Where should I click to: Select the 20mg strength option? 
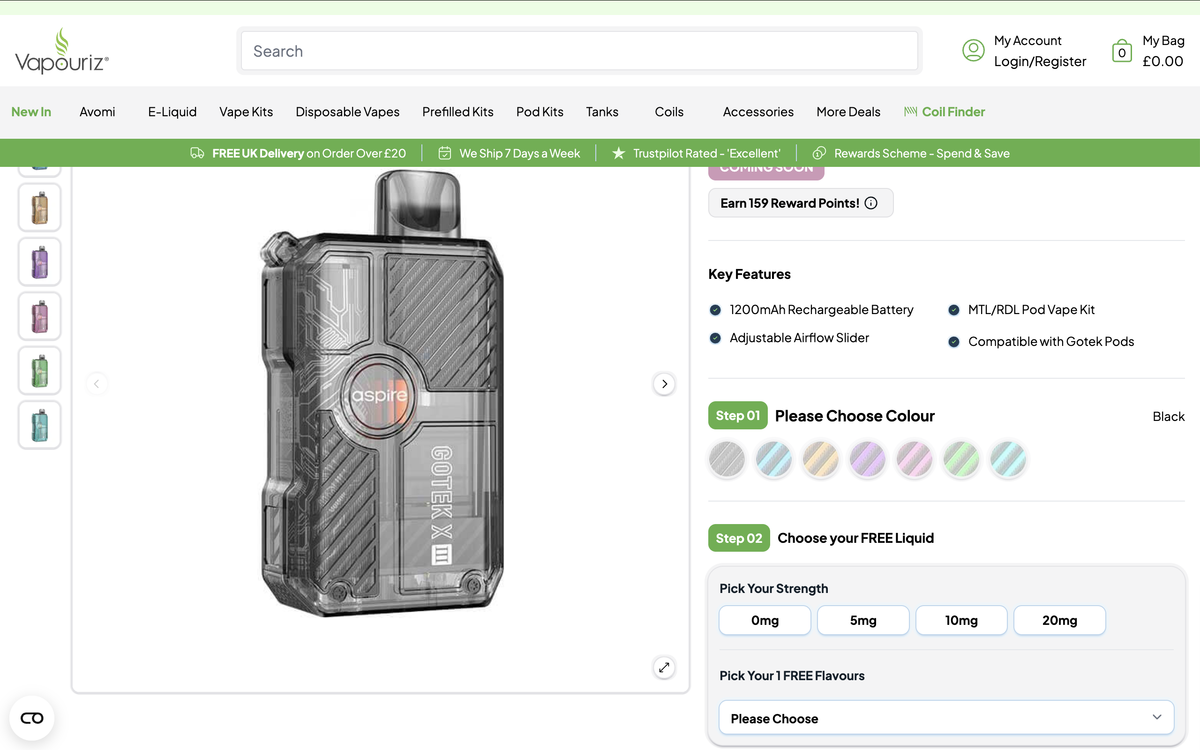coord(1060,620)
